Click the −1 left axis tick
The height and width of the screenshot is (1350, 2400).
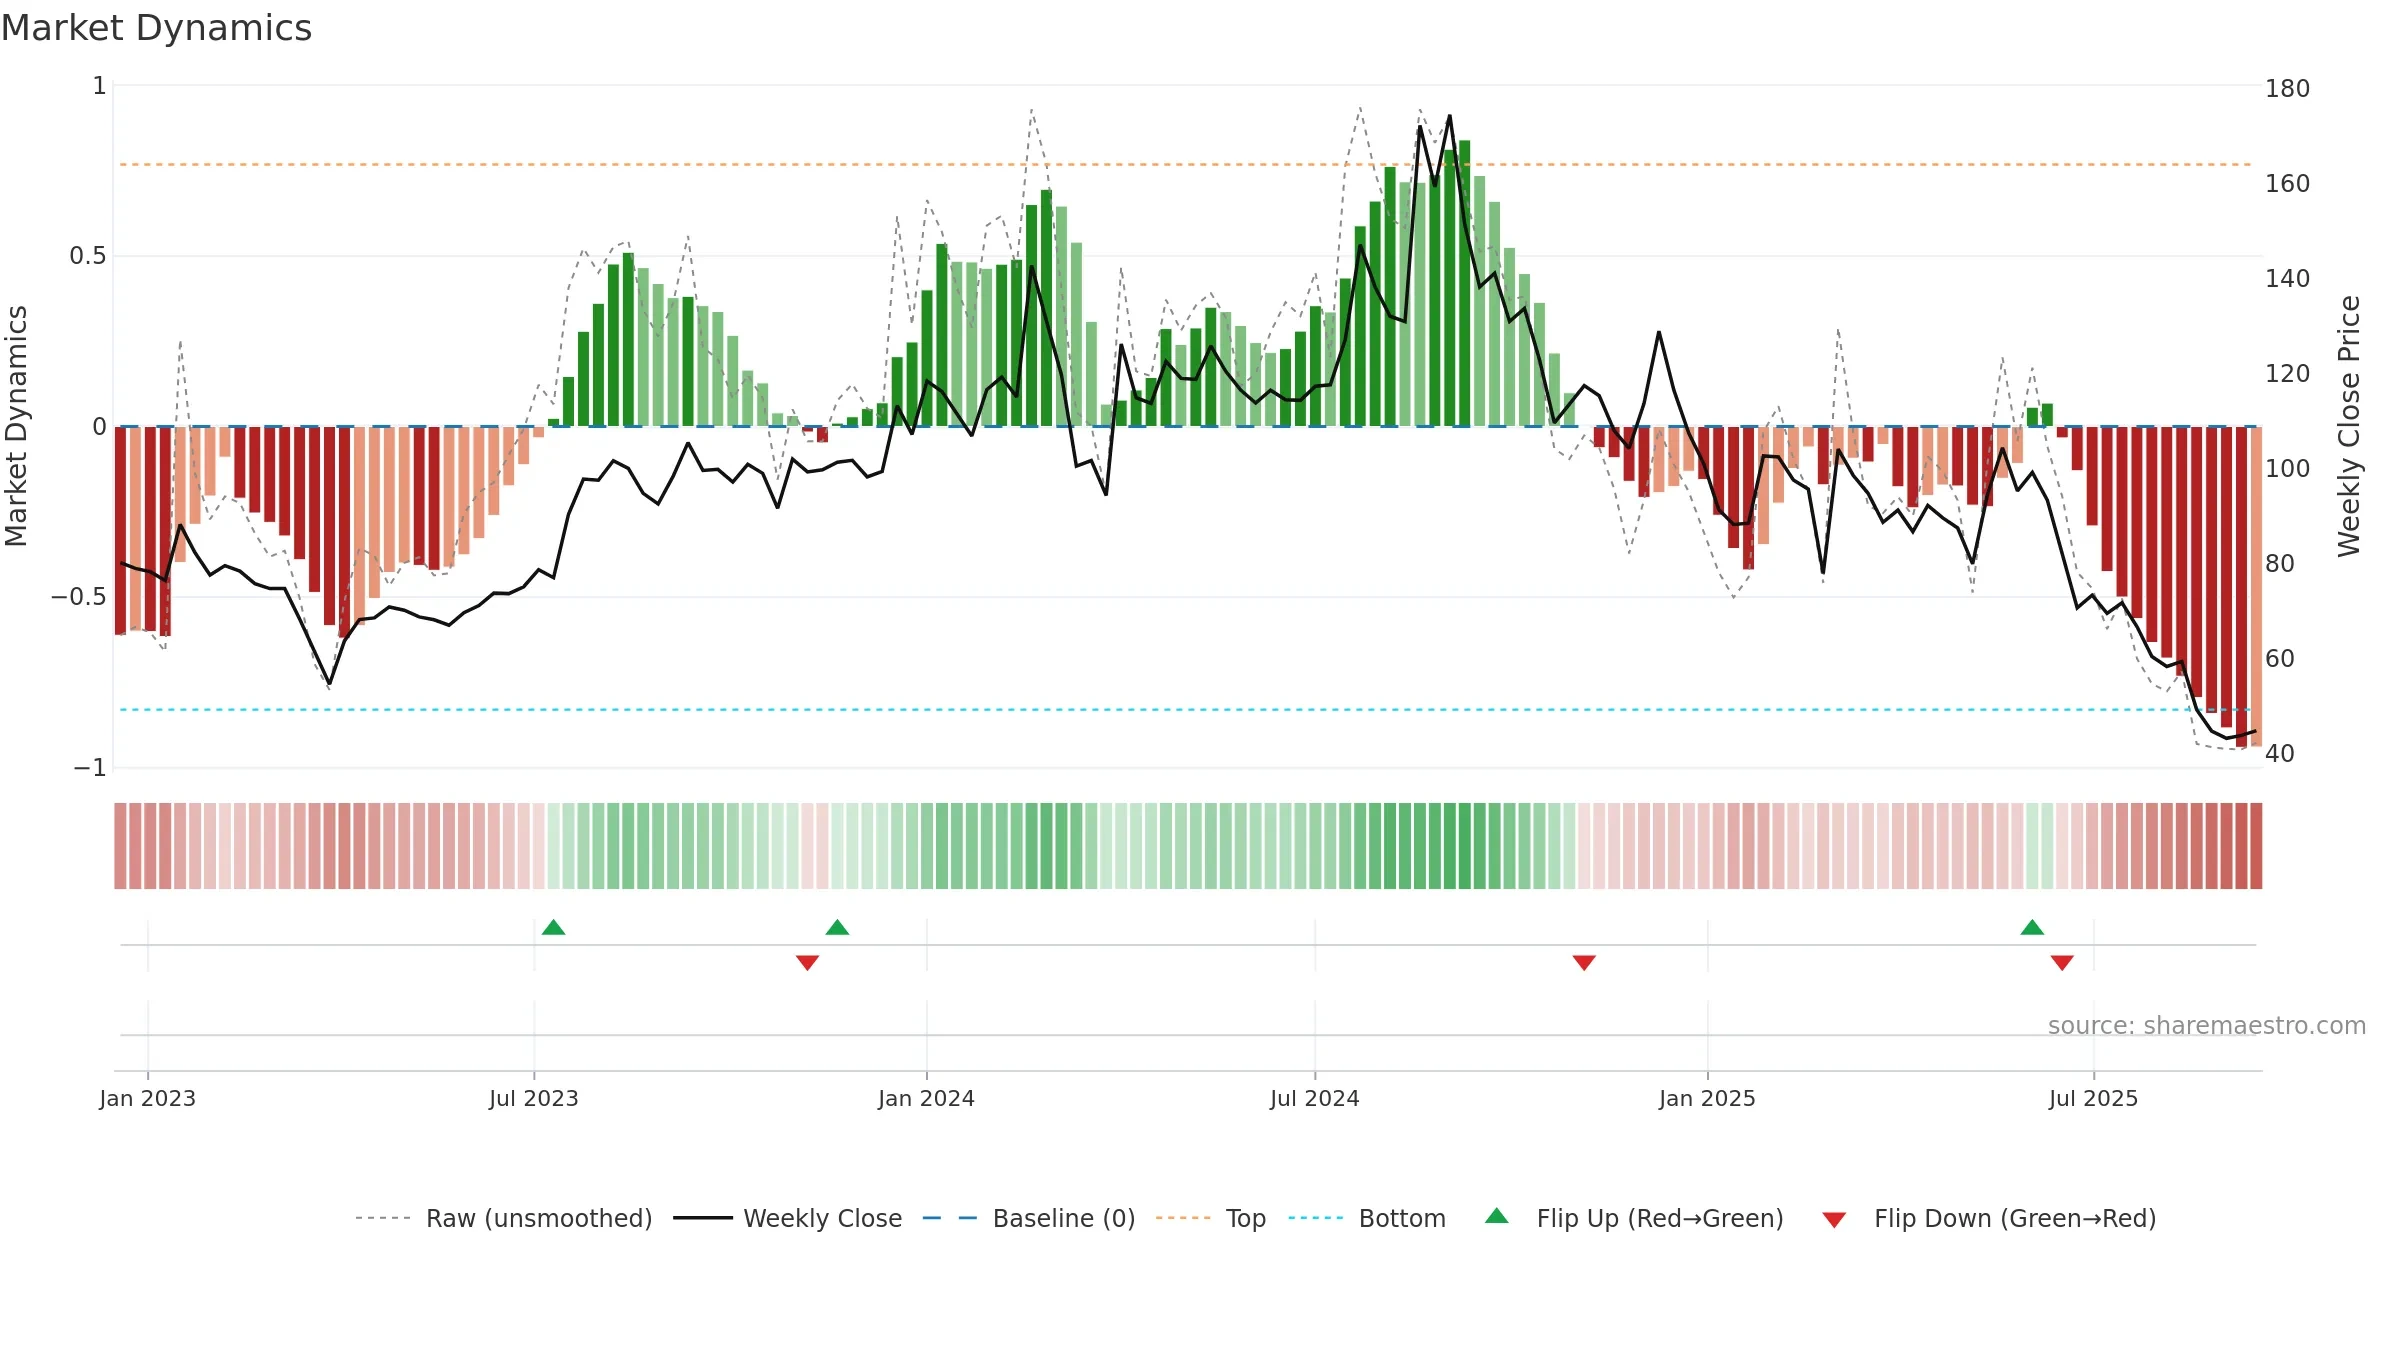pos(90,768)
